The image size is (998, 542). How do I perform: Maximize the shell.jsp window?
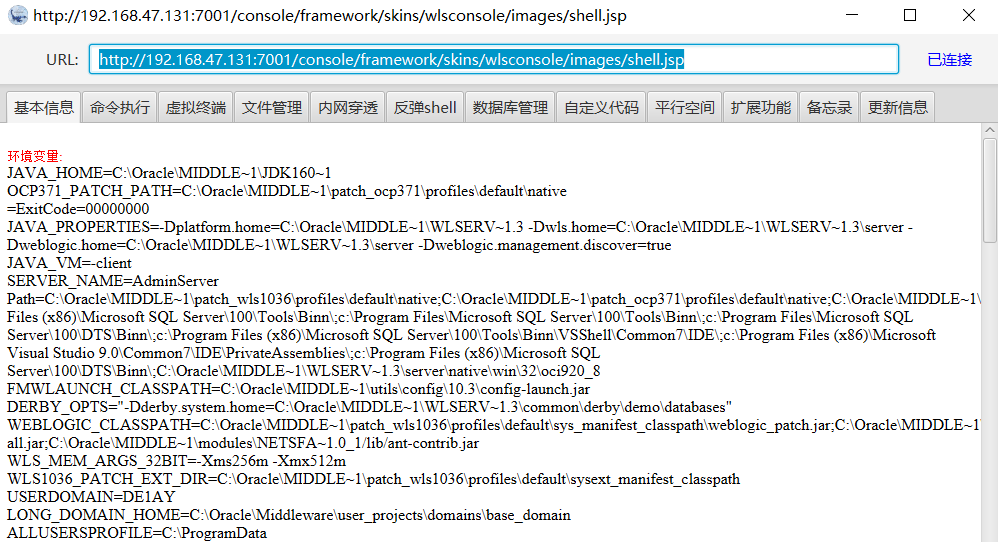(x=910, y=15)
